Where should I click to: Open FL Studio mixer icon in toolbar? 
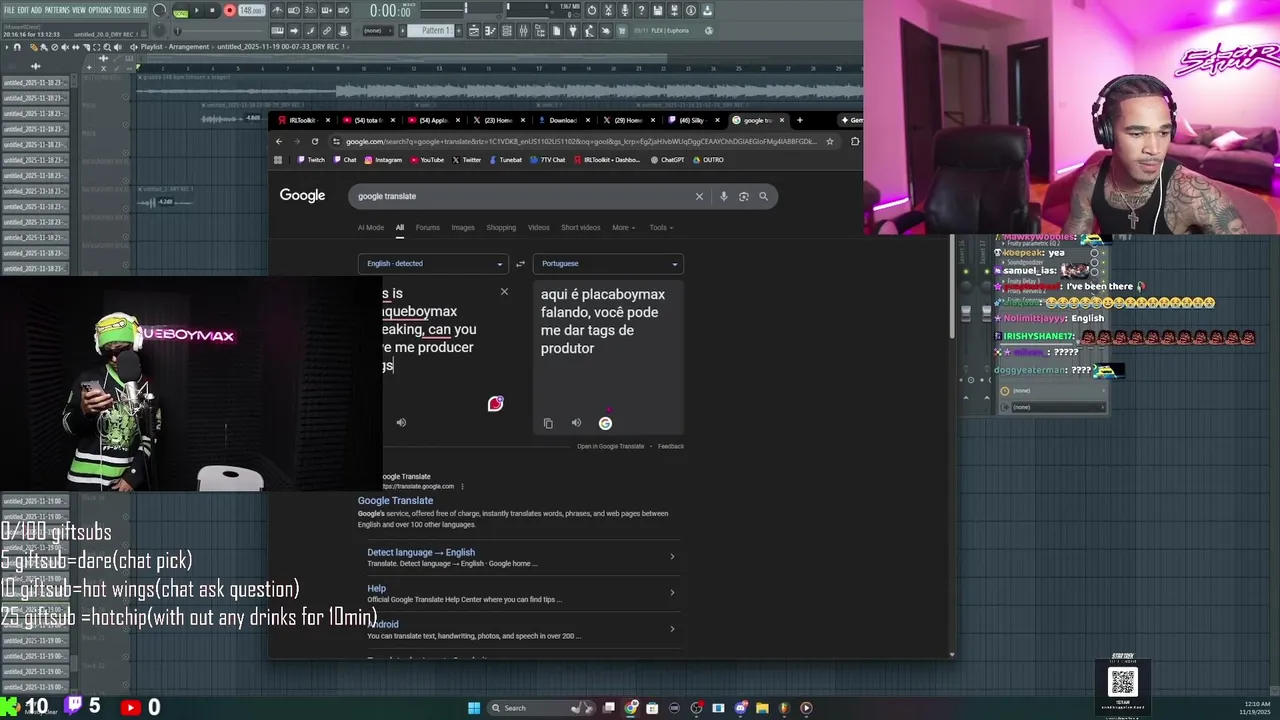pos(524,31)
